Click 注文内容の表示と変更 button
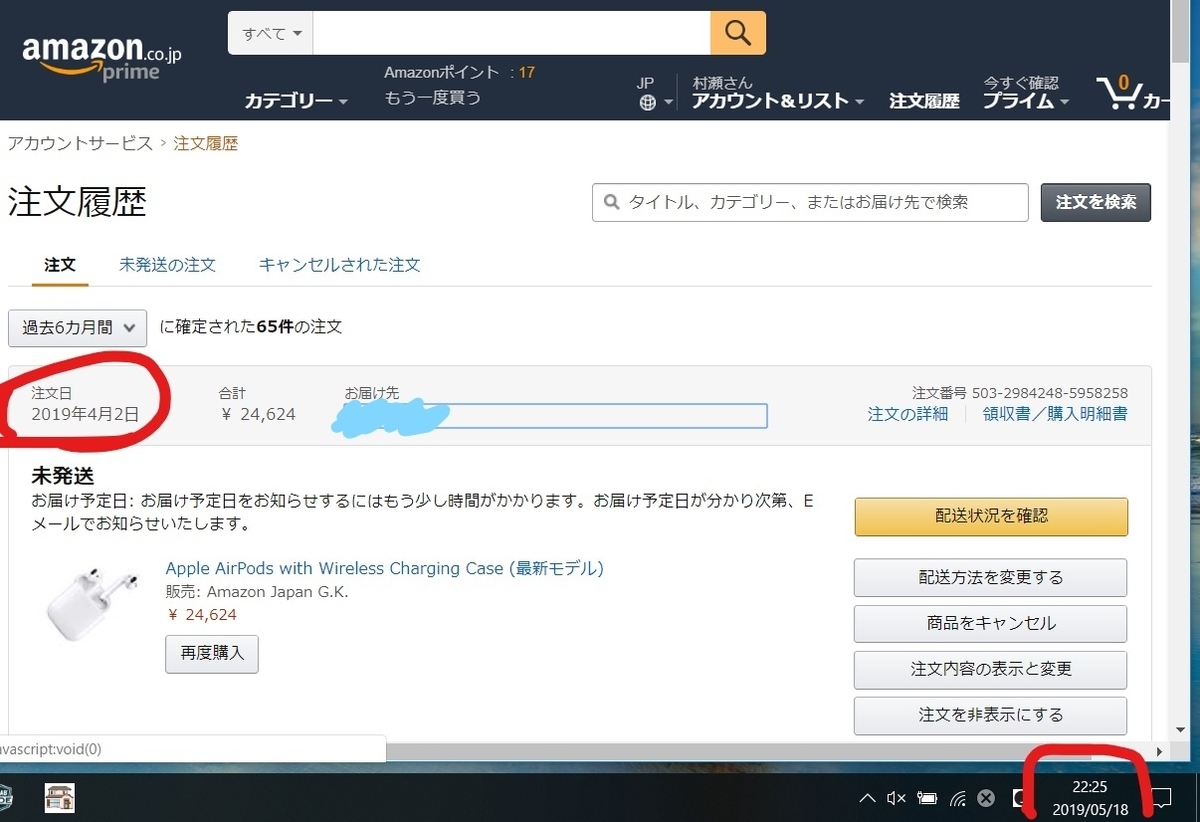1200x822 pixels. pos(991,669)
